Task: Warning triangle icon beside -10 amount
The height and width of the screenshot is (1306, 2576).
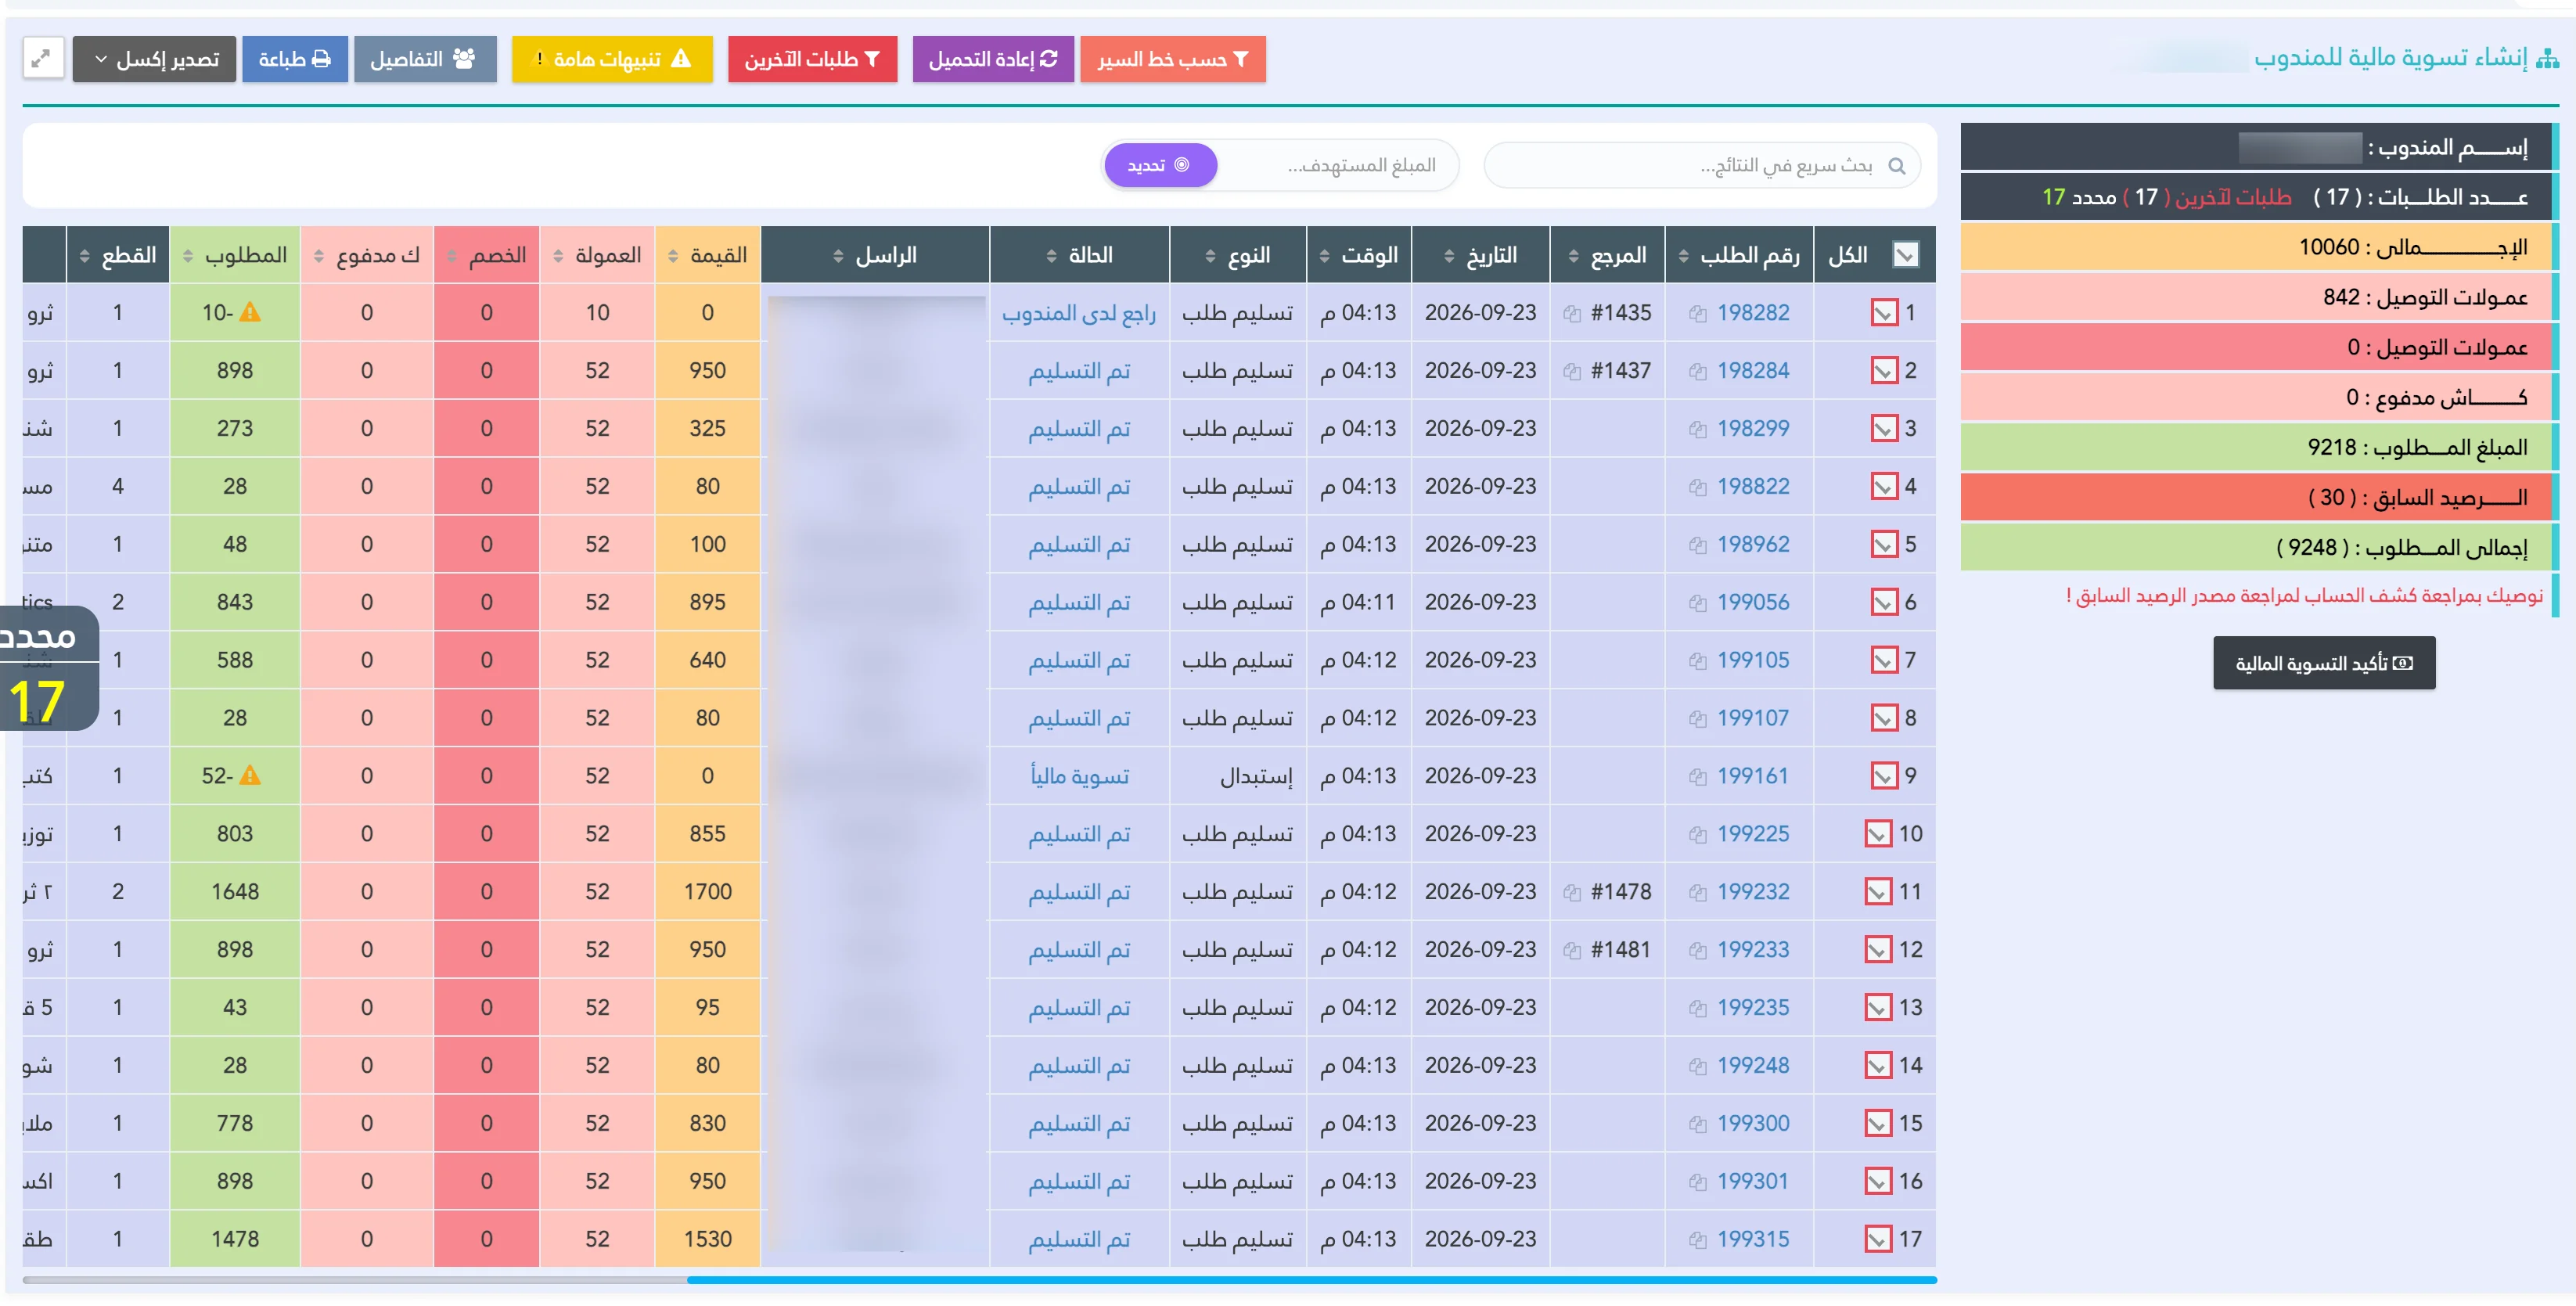Action: coord(250,313)
